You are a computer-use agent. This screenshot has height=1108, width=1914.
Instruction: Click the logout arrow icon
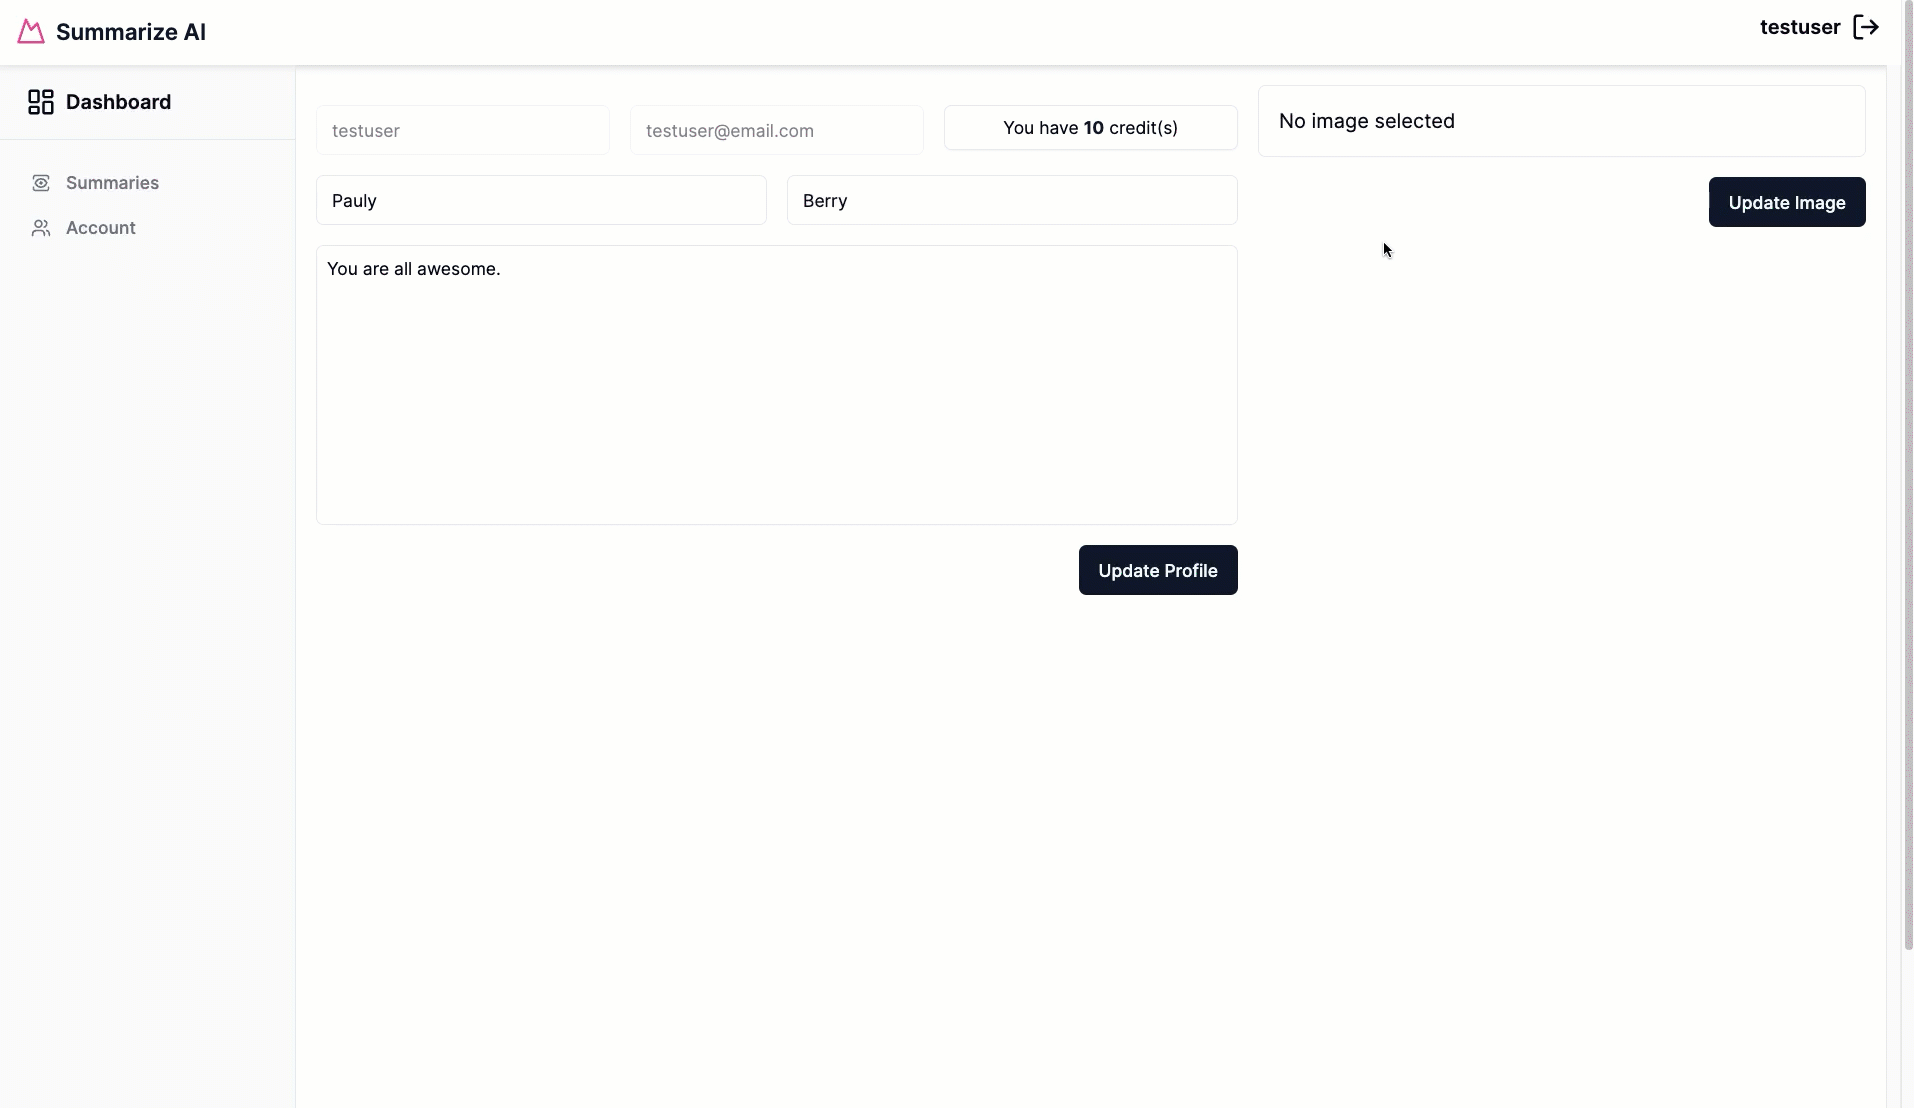coord(1866,27)
